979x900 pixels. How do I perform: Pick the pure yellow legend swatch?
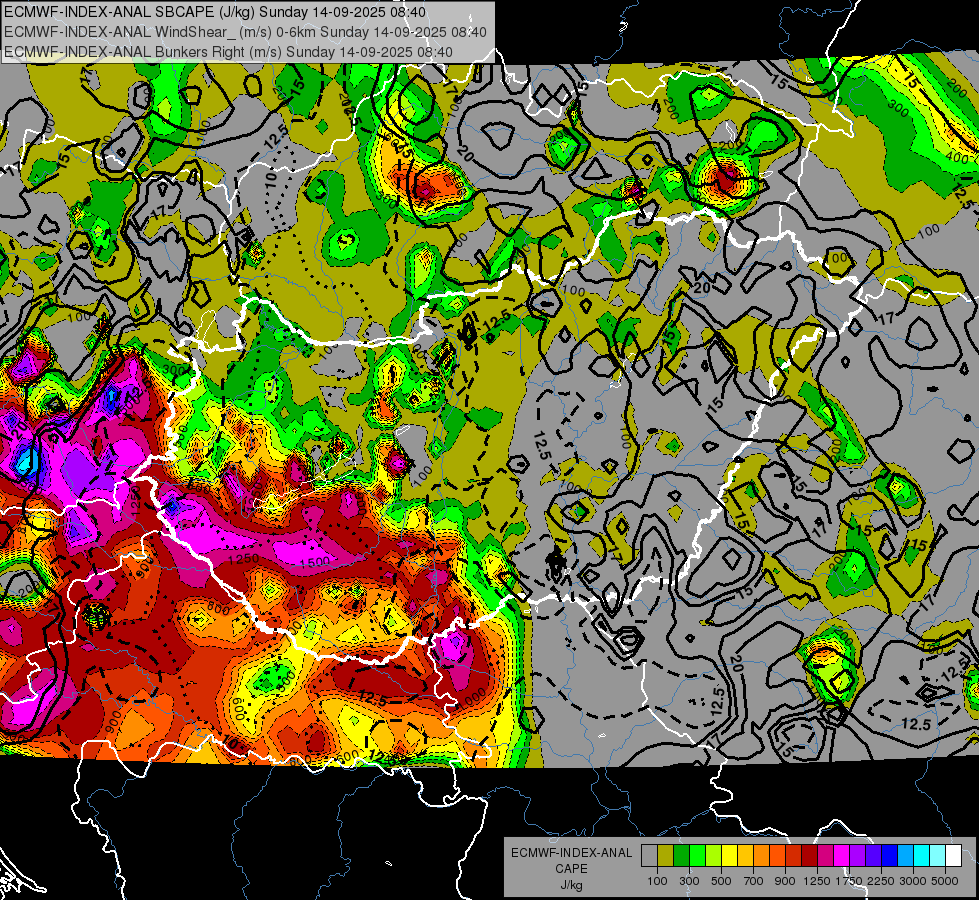tap(729, 856)
